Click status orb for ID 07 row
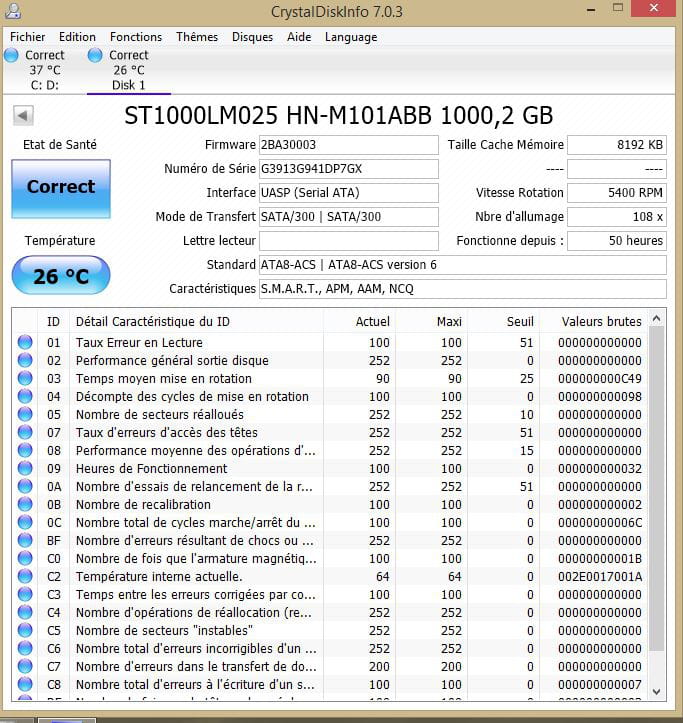The width and height of the screenshot is (683, 723). (x=25, y=432)
